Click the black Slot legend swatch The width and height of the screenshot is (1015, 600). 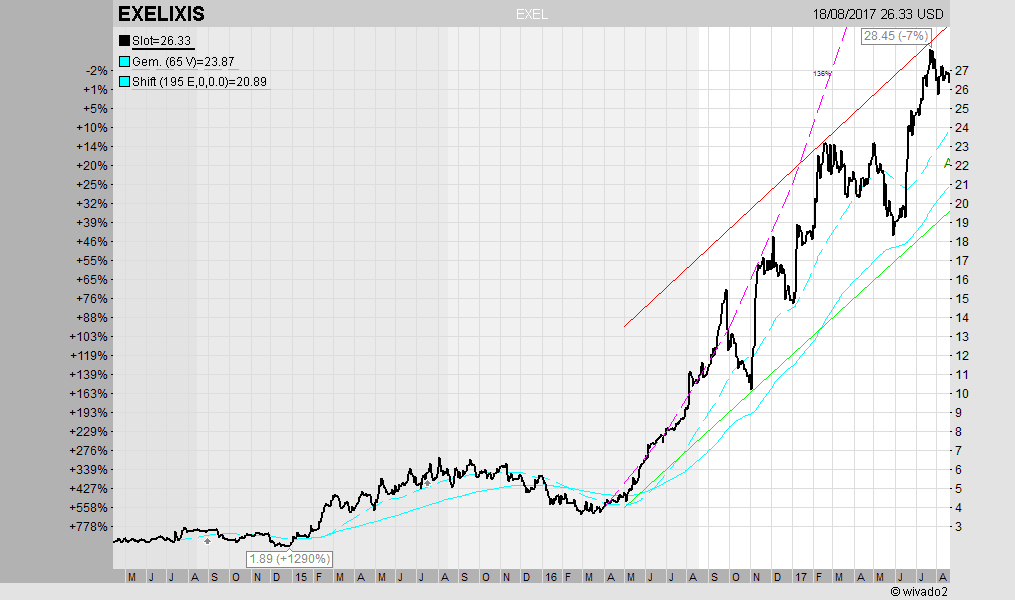(124, 40)
